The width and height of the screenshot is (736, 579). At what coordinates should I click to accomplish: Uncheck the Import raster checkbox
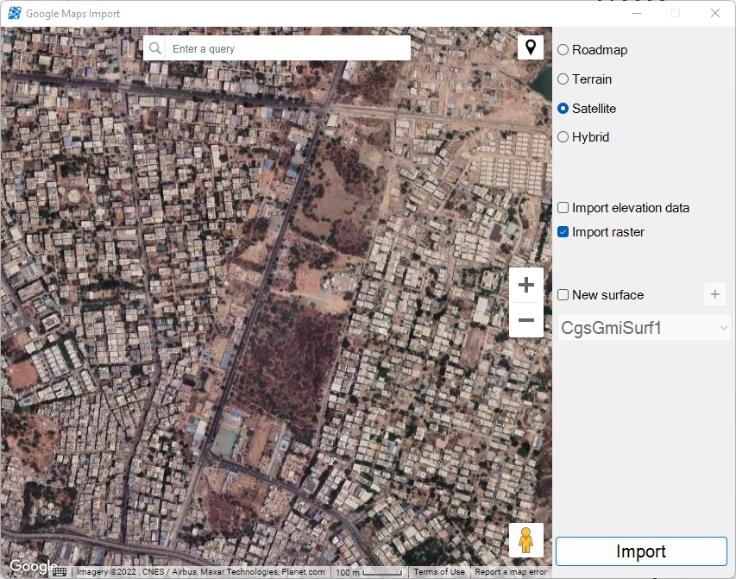point(563,232)
